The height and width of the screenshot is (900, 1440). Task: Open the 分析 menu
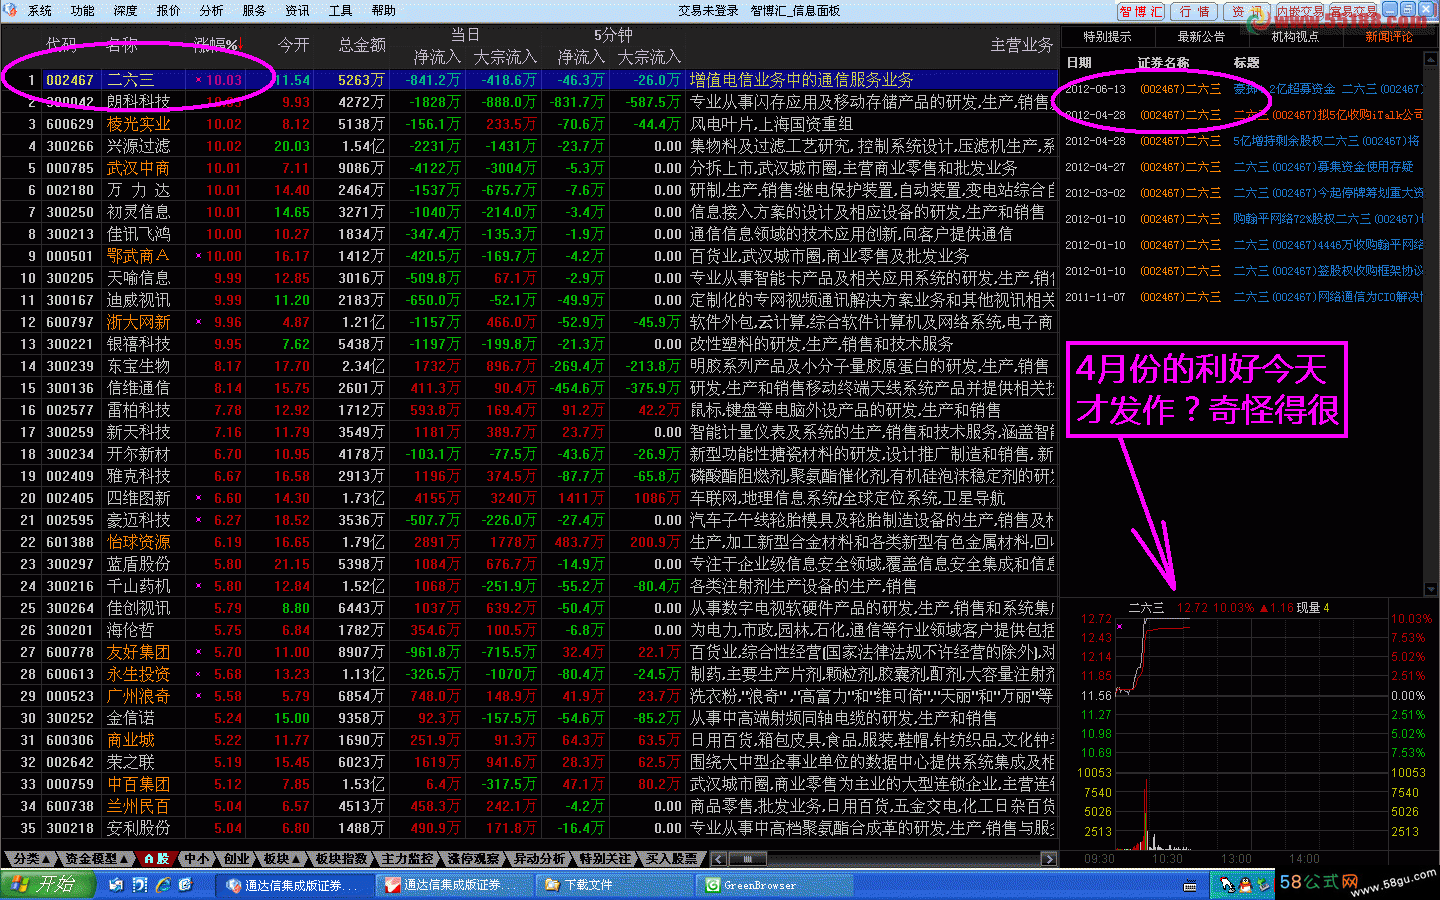coord(211,11)
